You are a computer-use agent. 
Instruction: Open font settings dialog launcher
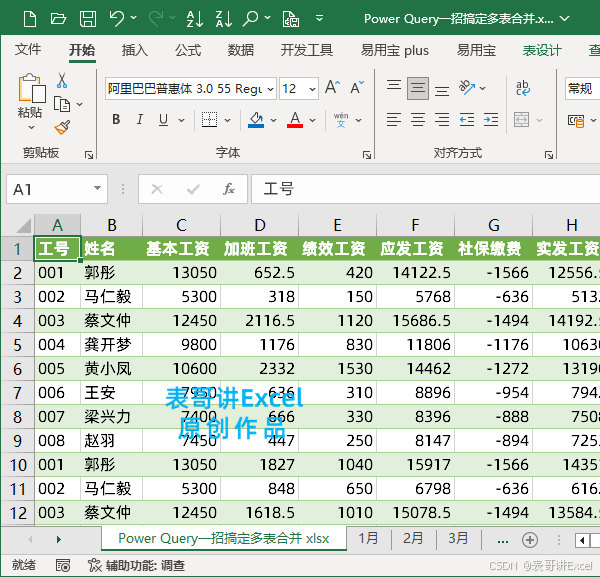coord(367,155)
